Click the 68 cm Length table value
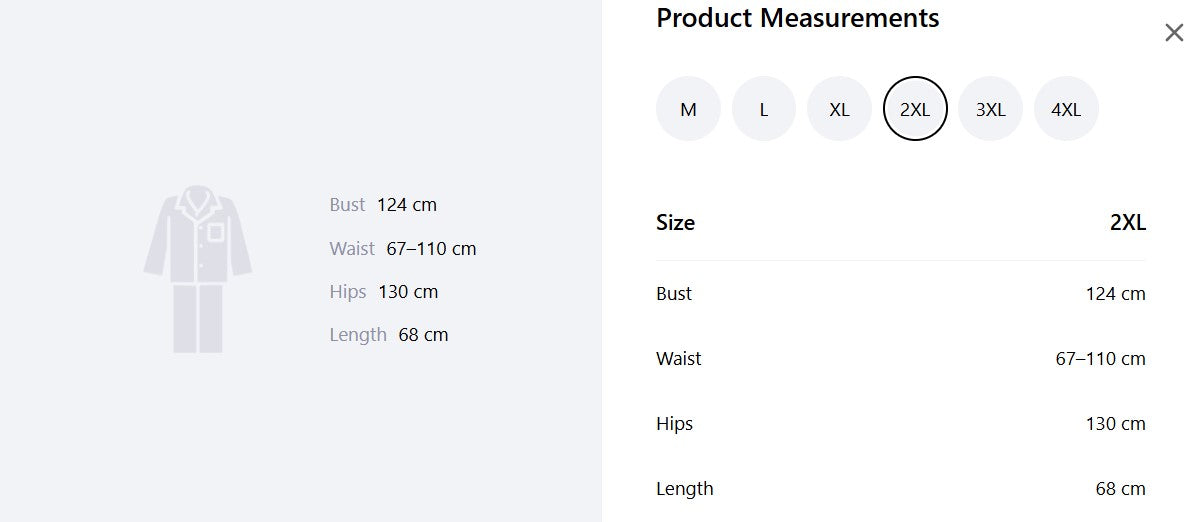Screen dimensions: 1200x522 click(x=1121, y=489)
